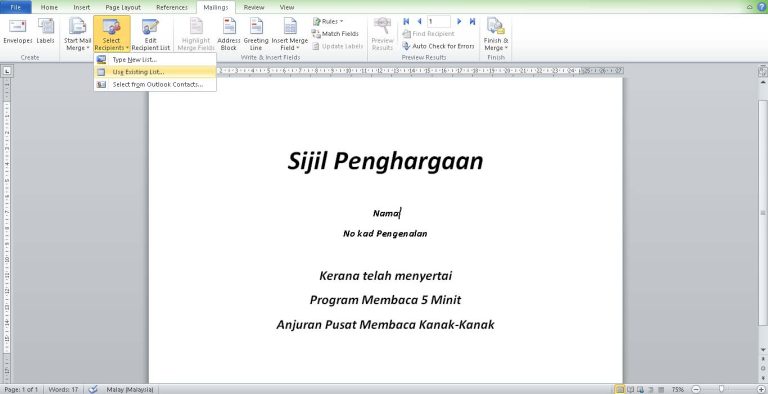Open Word Help question mark icon
Viewport: 768px width, 394px height.
(762, 7)
